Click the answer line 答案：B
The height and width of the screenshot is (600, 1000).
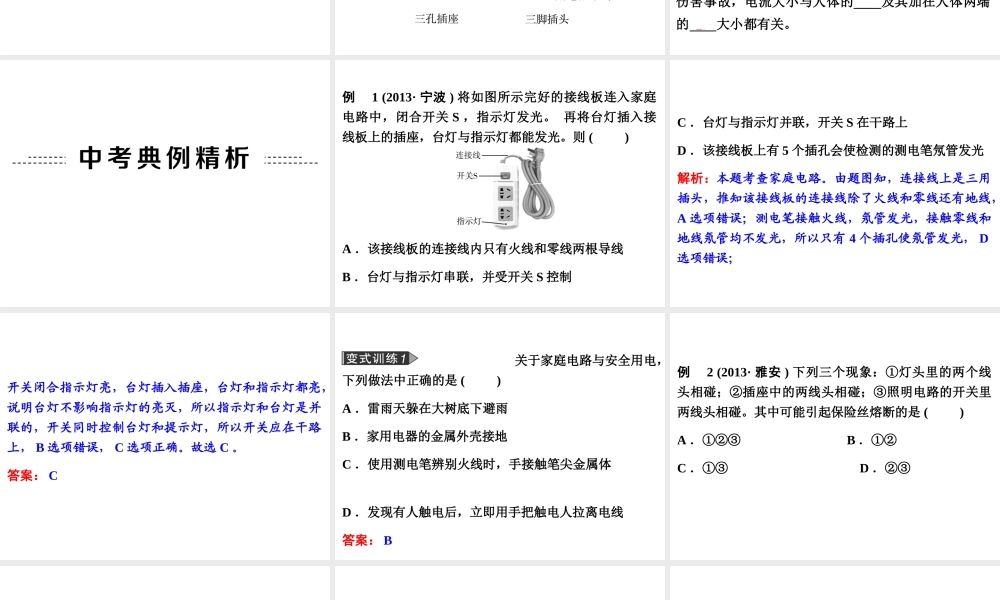pos(367,541)
